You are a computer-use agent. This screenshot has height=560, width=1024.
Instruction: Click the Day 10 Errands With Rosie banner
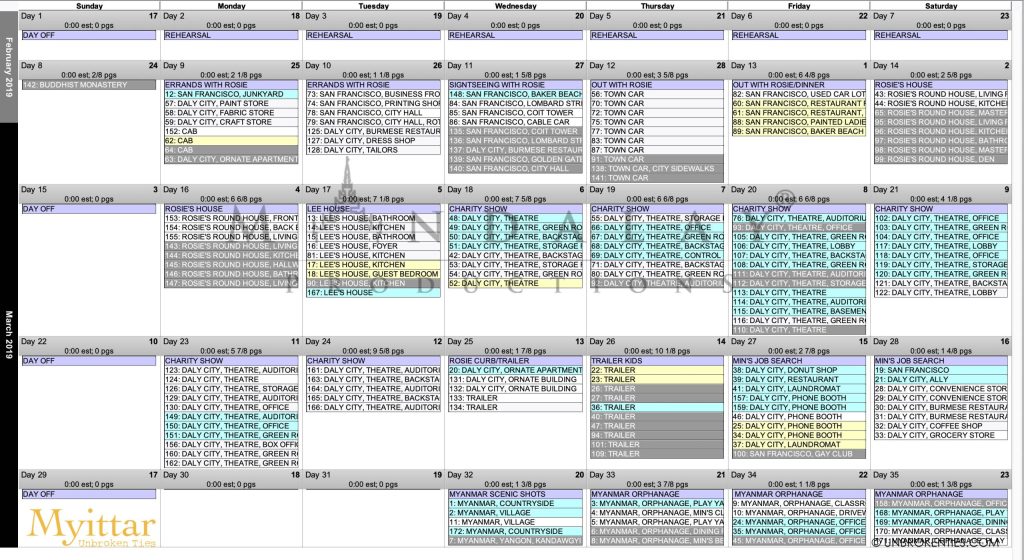pos(373,85)
